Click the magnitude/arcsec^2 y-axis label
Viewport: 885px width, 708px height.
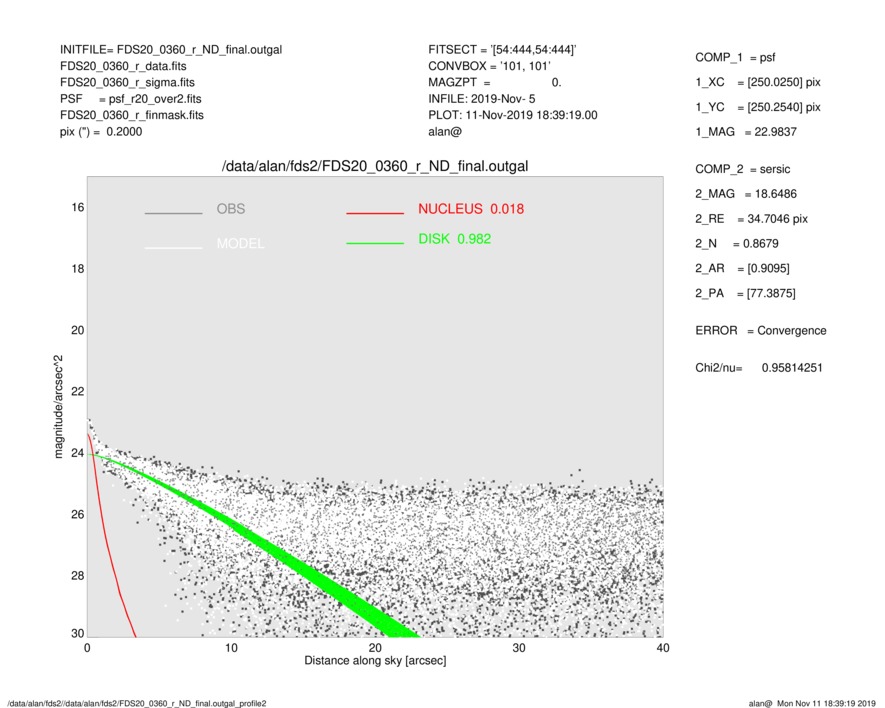pos(58,407)
